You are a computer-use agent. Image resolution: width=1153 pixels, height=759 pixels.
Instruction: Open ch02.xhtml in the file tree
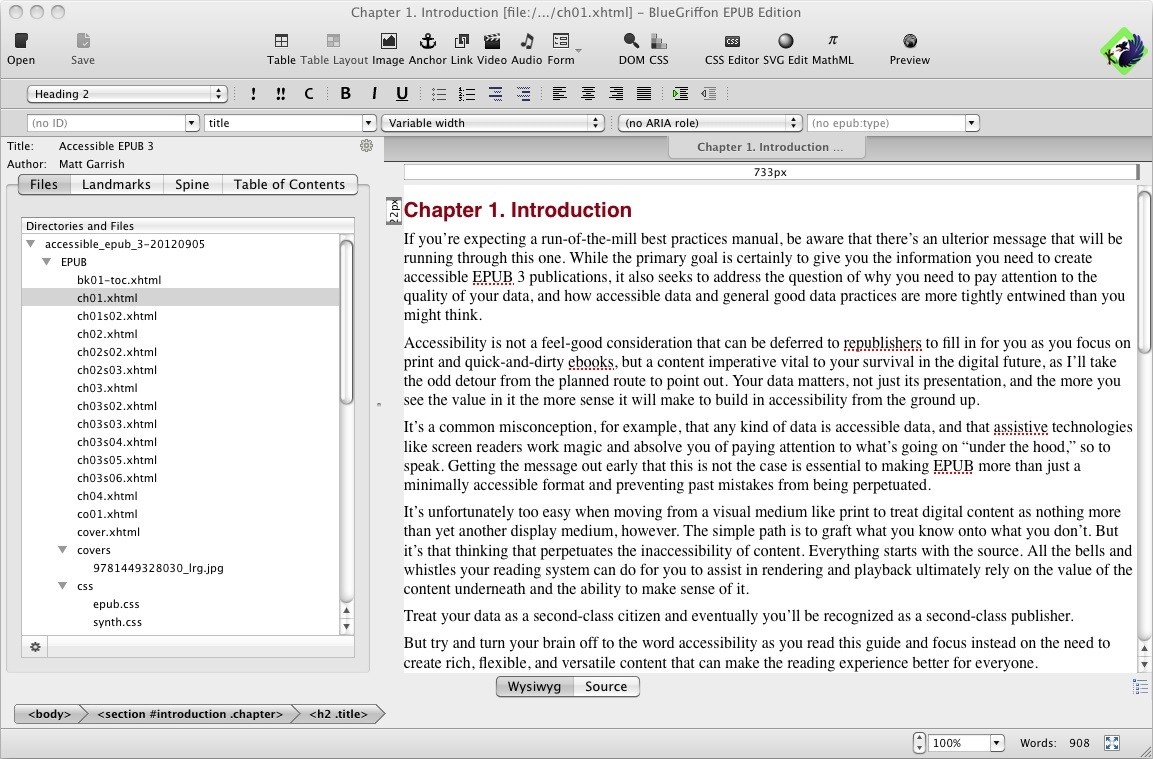107,334
